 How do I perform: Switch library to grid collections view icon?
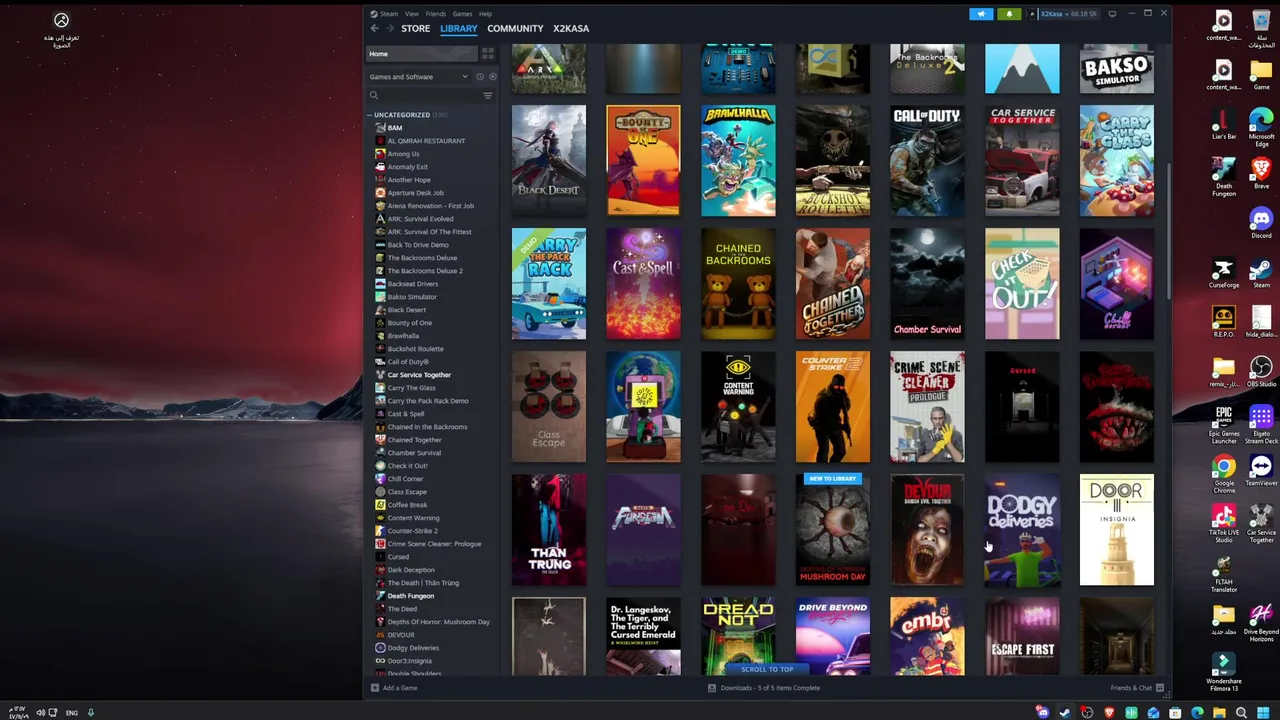pos(488,53)
